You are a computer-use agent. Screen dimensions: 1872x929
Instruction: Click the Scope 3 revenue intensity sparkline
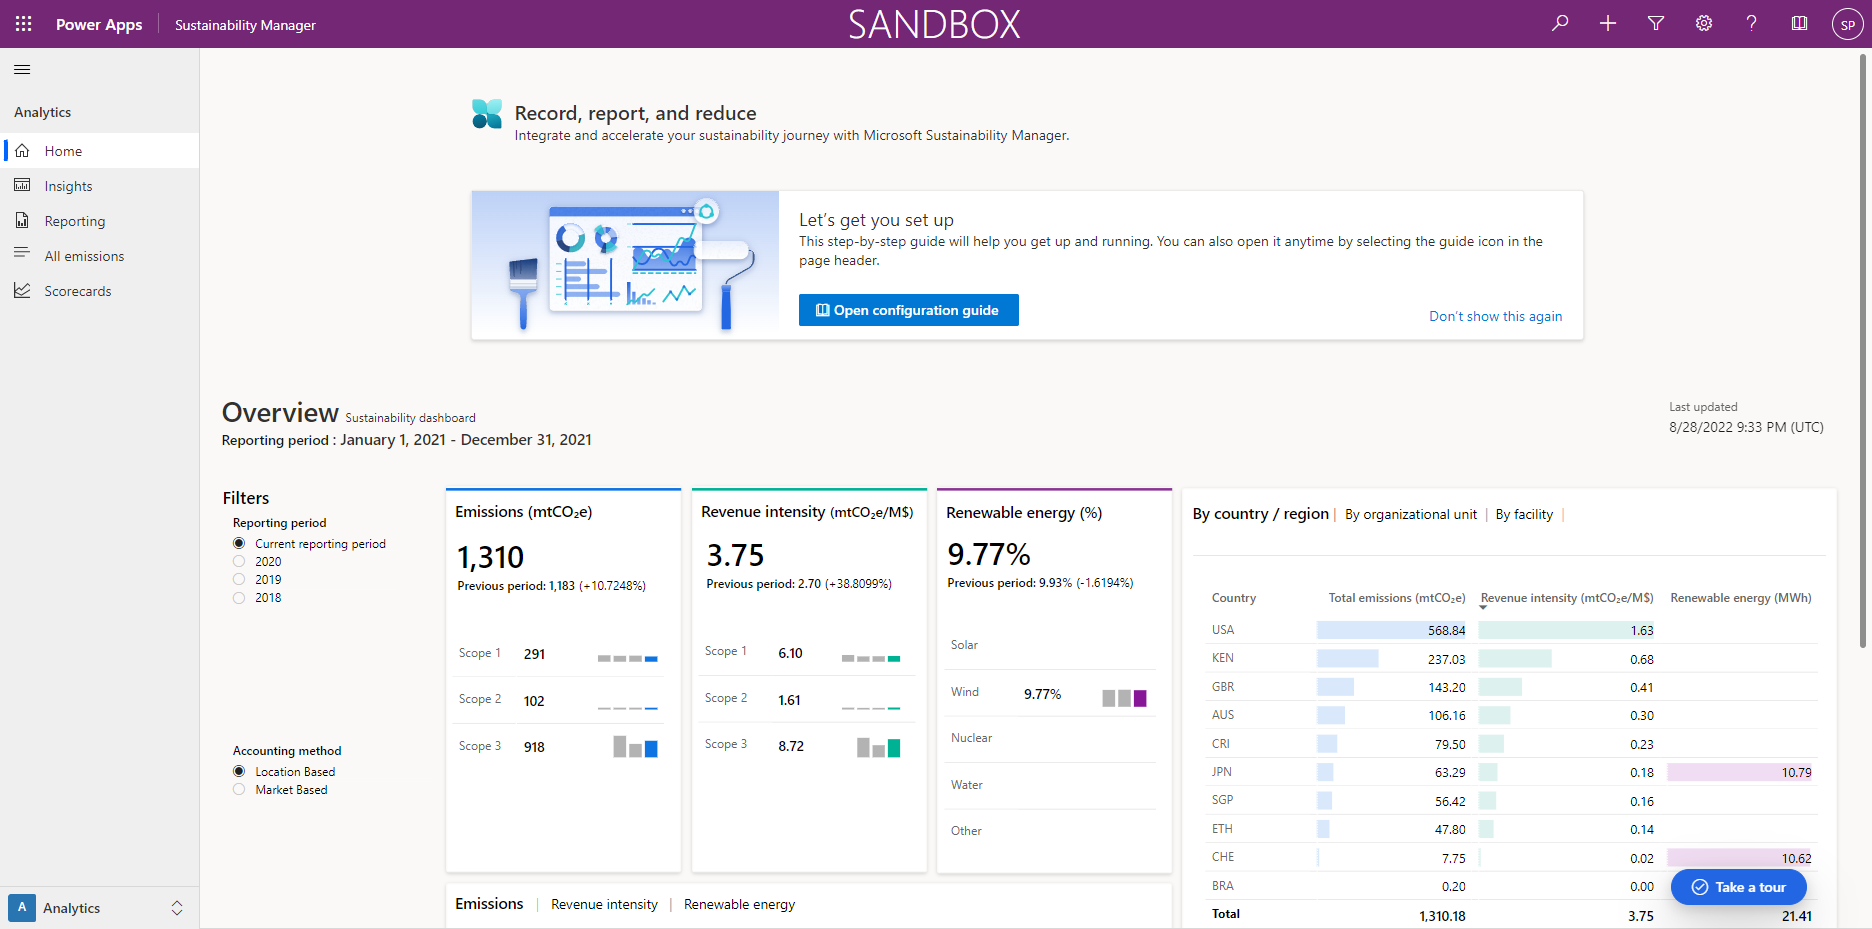click(x=878, y=746)
